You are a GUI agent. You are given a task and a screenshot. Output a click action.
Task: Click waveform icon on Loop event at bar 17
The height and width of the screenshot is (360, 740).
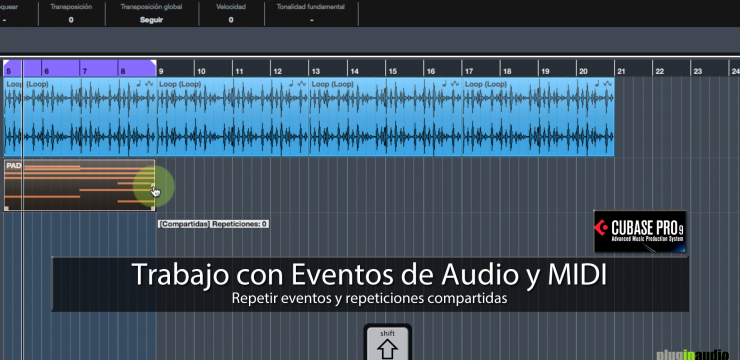tap(607, 83)
